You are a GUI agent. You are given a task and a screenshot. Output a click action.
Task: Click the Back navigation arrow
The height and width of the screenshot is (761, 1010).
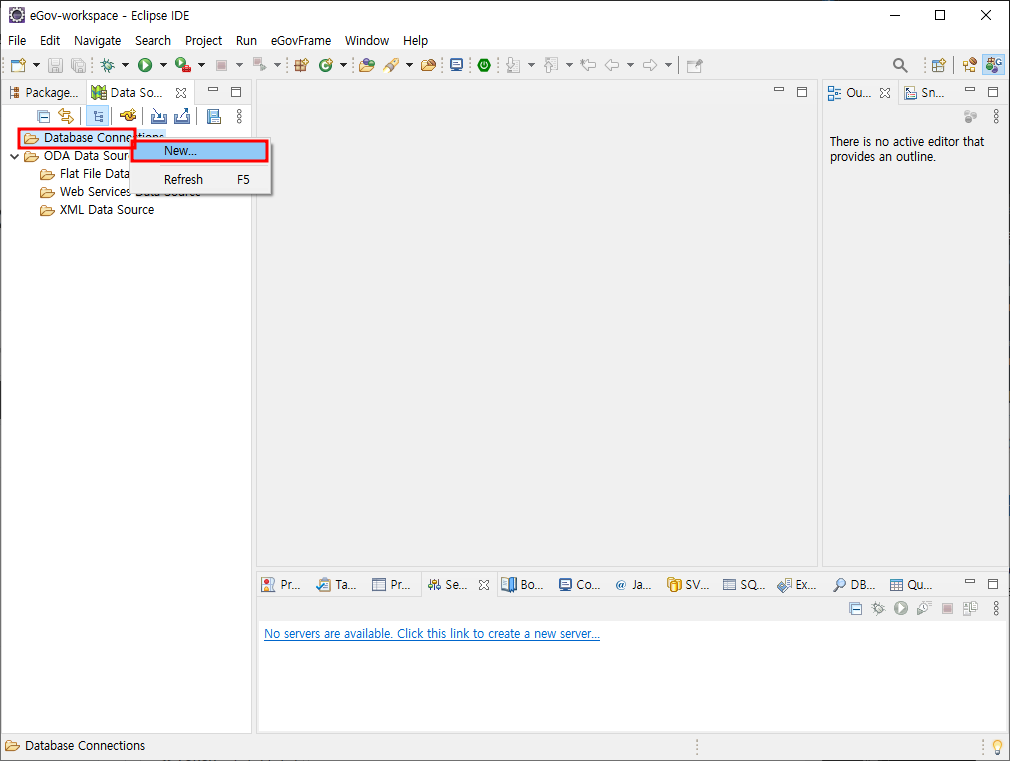(x=612, y=65)
